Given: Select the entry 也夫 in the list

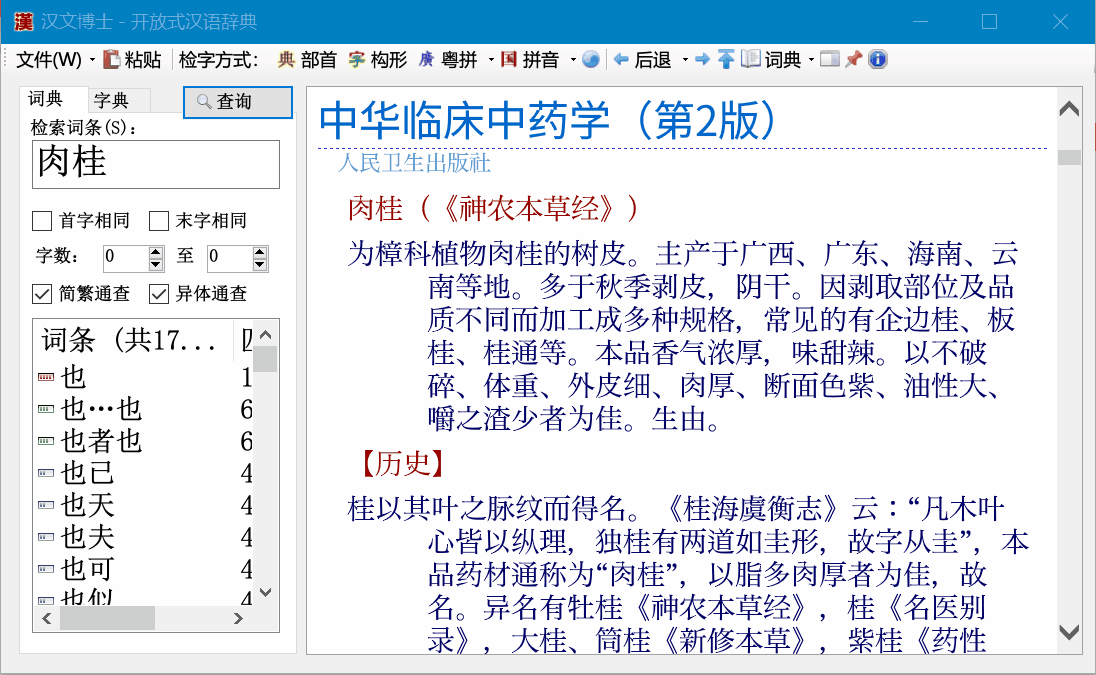Looking at the screenshot, I should tap(87, 538).
